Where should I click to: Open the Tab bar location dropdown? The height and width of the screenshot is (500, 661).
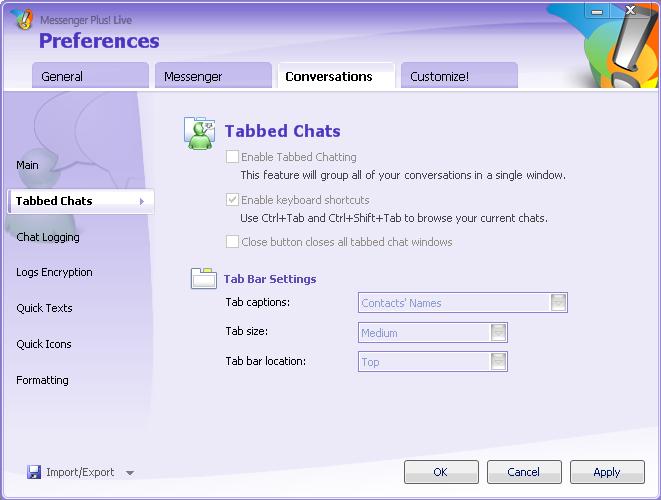(498, 362)
